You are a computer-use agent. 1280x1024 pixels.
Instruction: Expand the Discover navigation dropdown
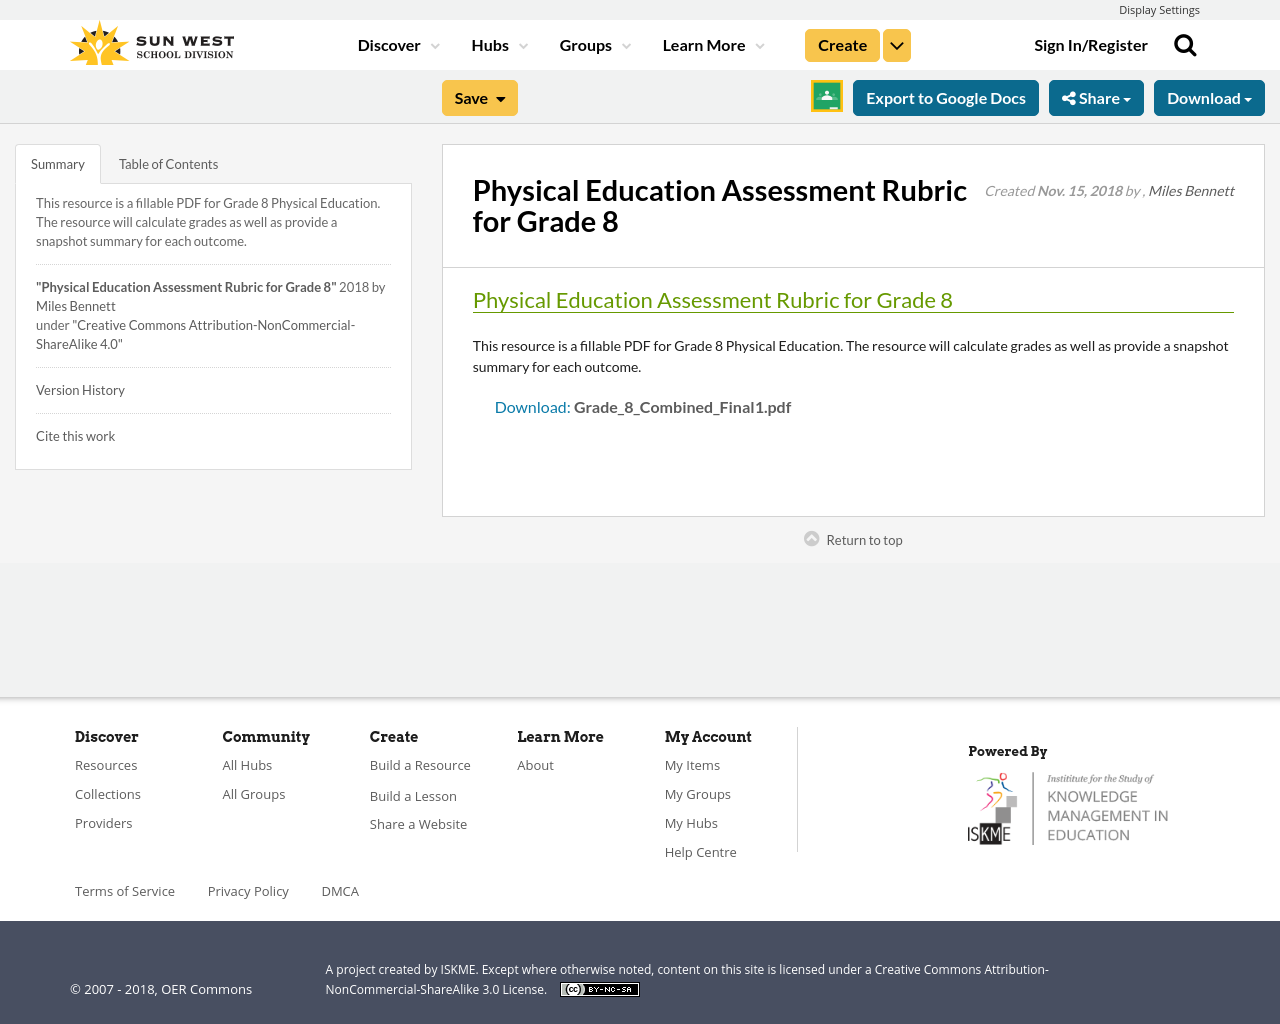397,44
